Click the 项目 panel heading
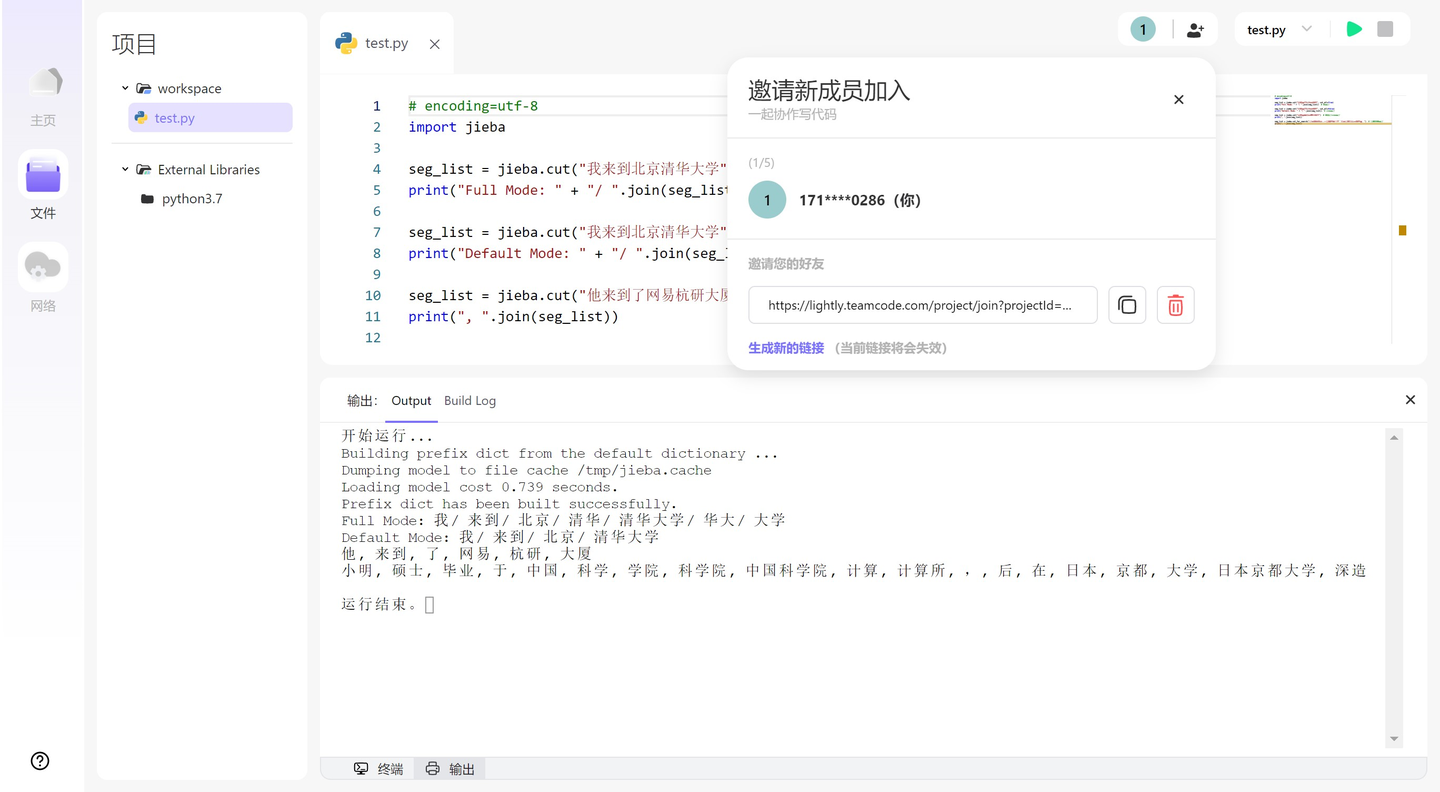The image size is (1440, 792). point(134,44)
